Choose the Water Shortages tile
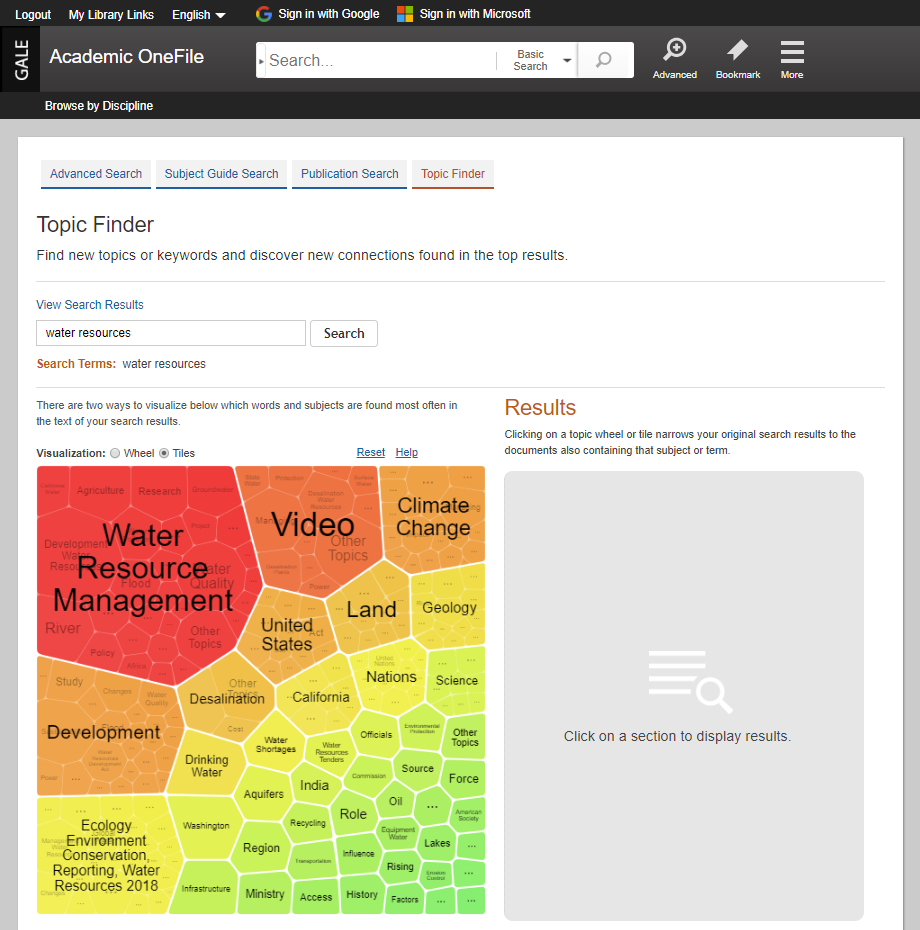The image size is (920, 930). (x=276, y=744)
